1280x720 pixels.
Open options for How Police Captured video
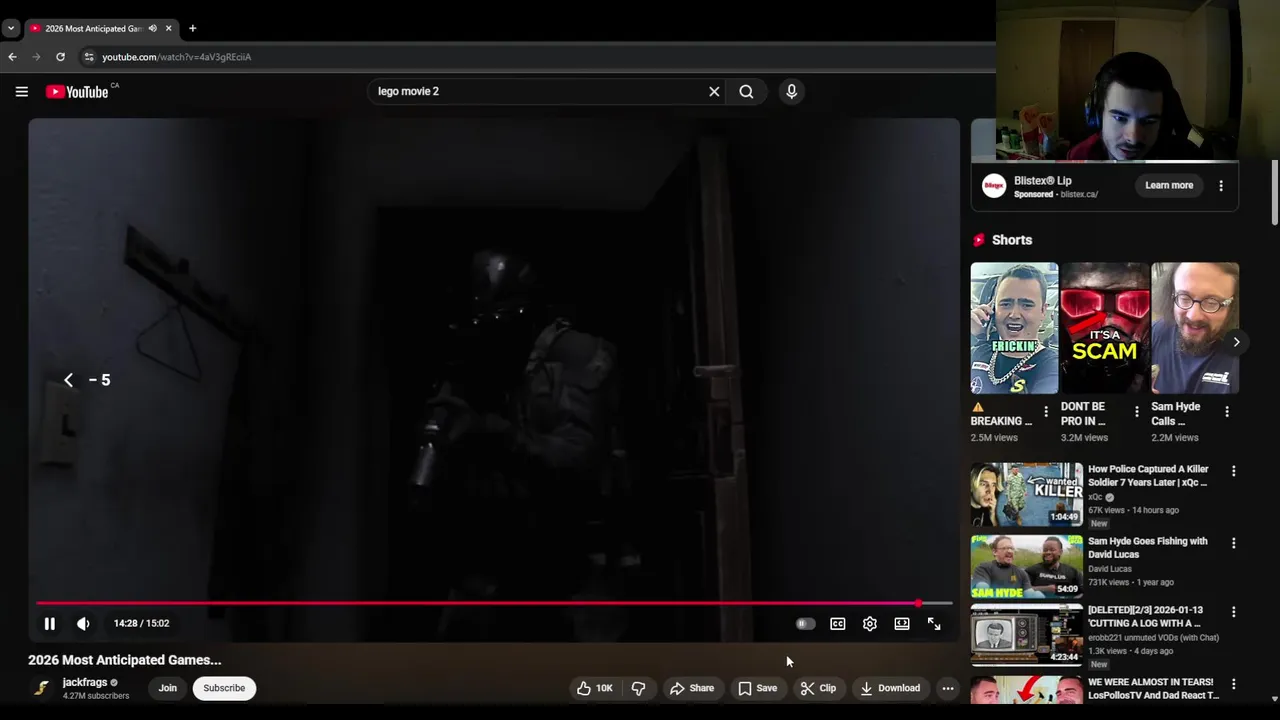point(1233,471)
